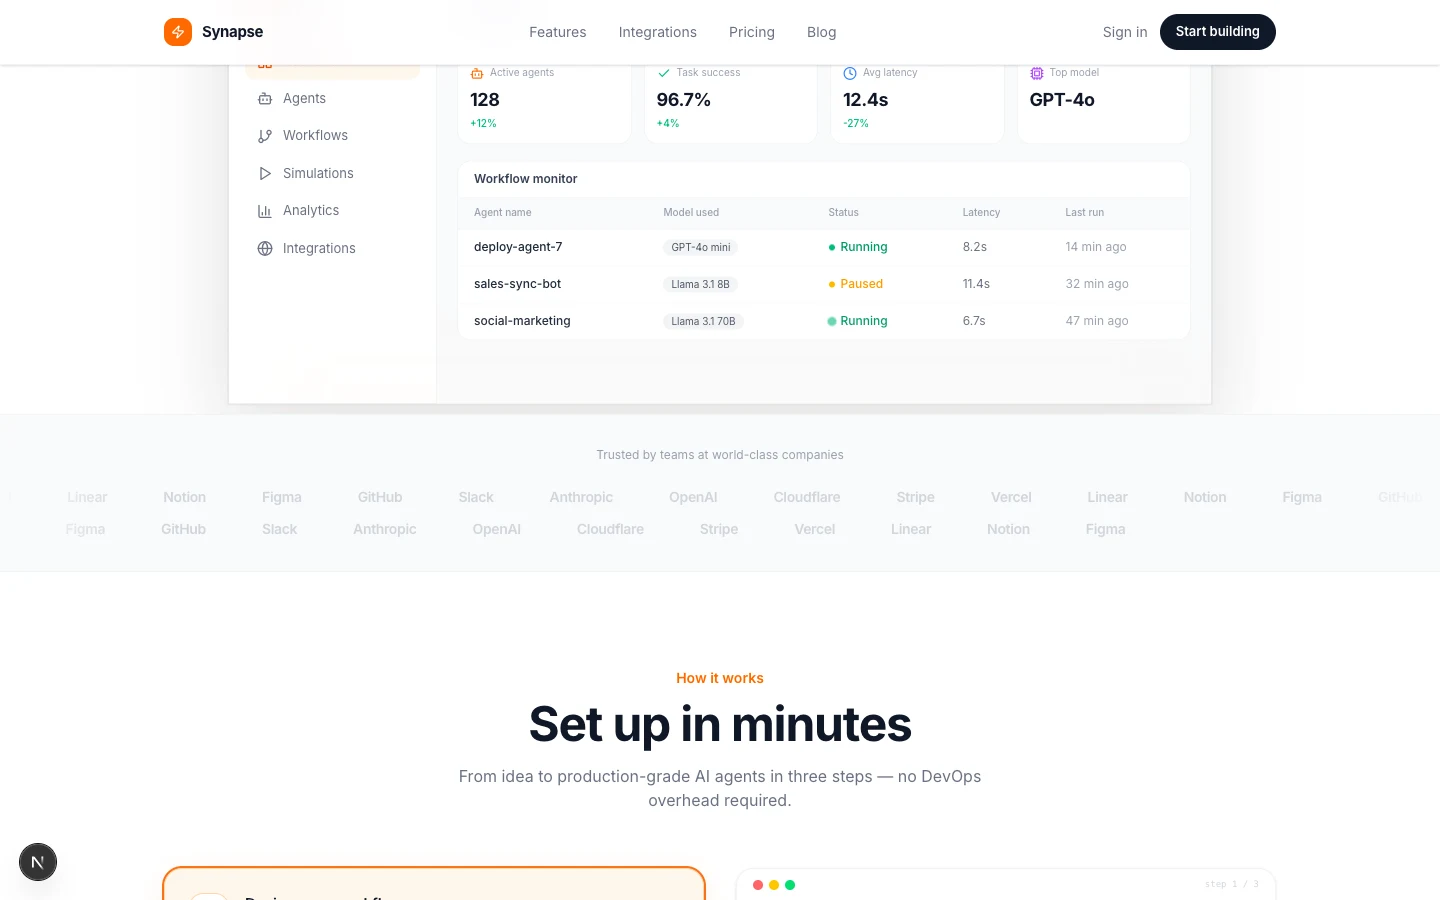
Task: Select Integrations in the dashboard sidebar
Action: tap(319, 248)
